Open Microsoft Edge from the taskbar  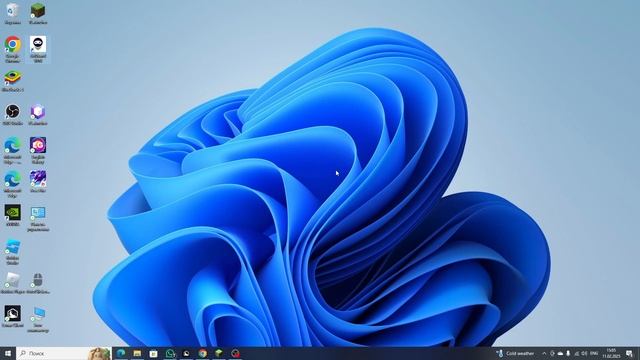point(121,353)
